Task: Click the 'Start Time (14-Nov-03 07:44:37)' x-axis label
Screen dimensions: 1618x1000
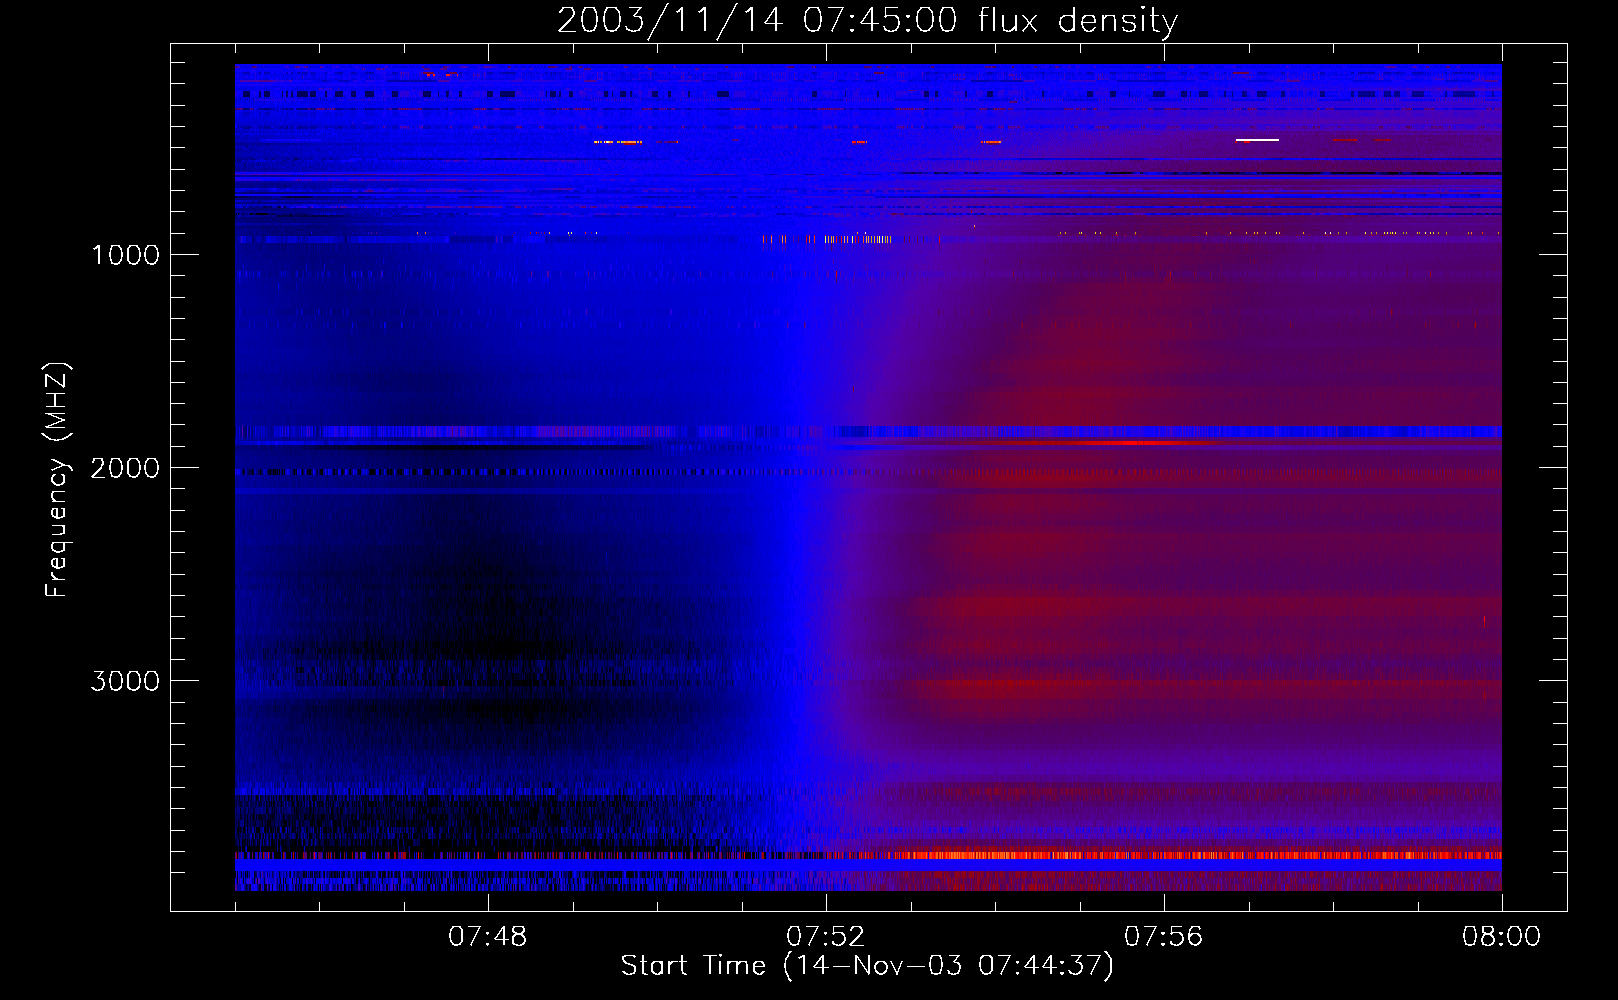Action: coord(867,966)
